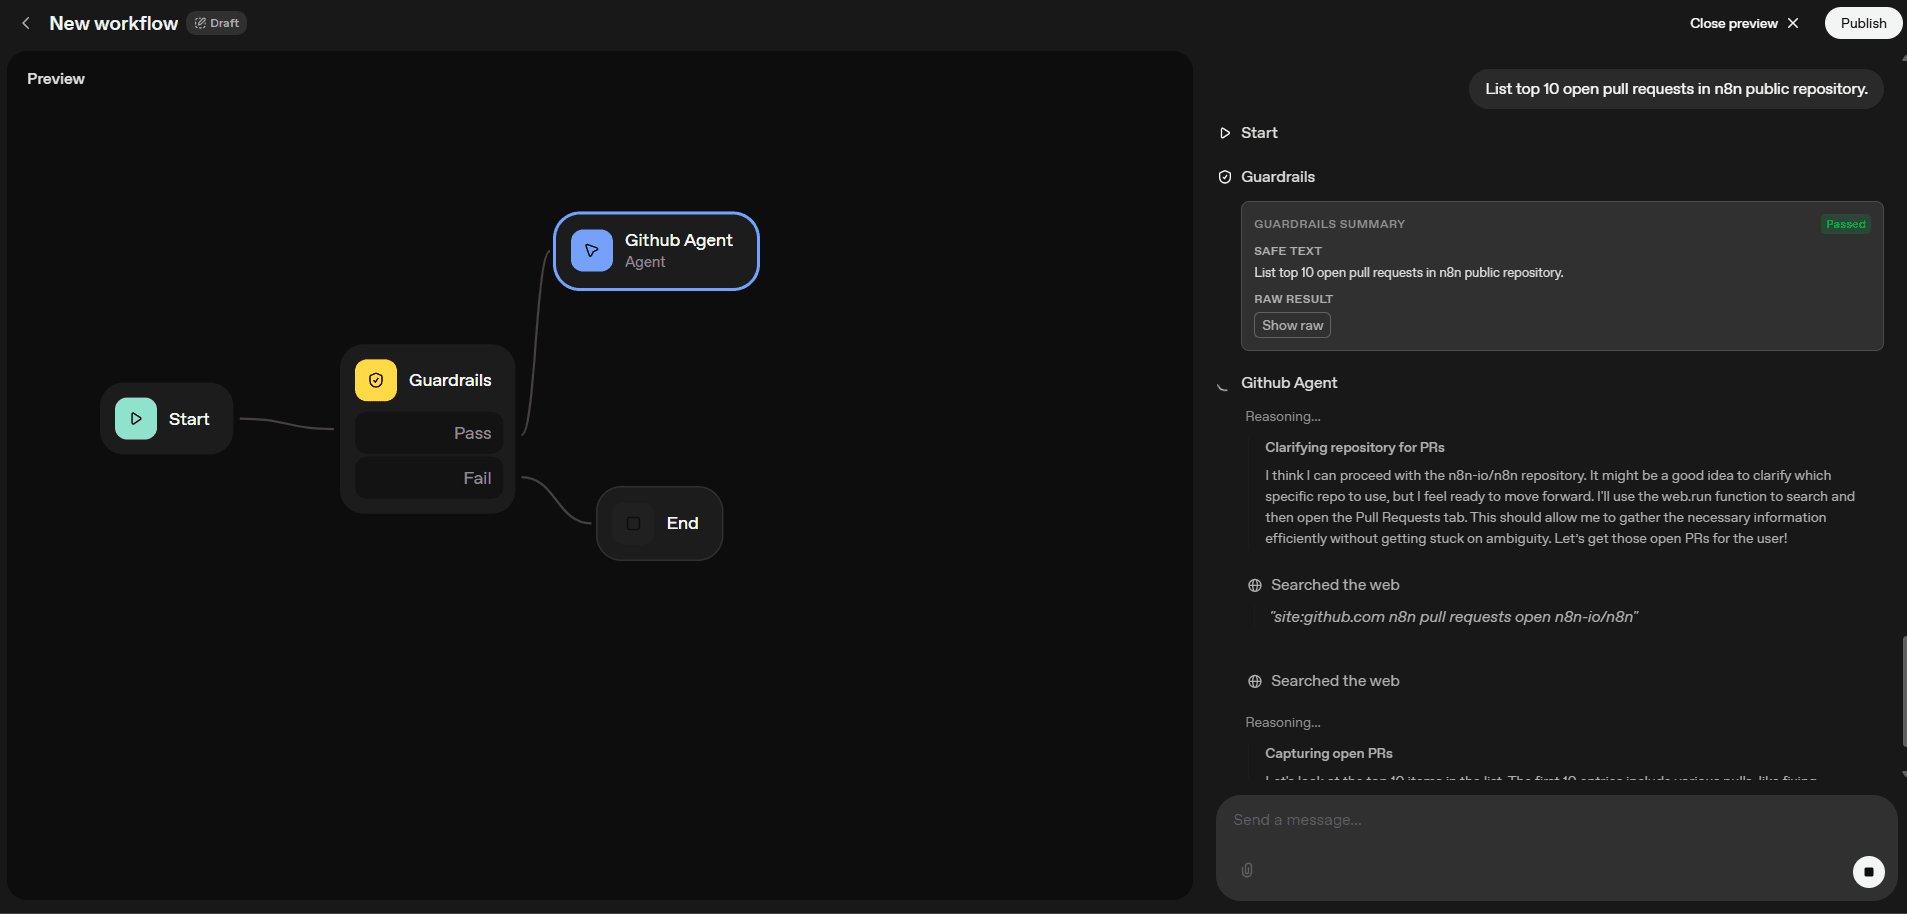Screen dimensions: 1907x914
Task: Click the Passed status badge
Action: 1845,224
